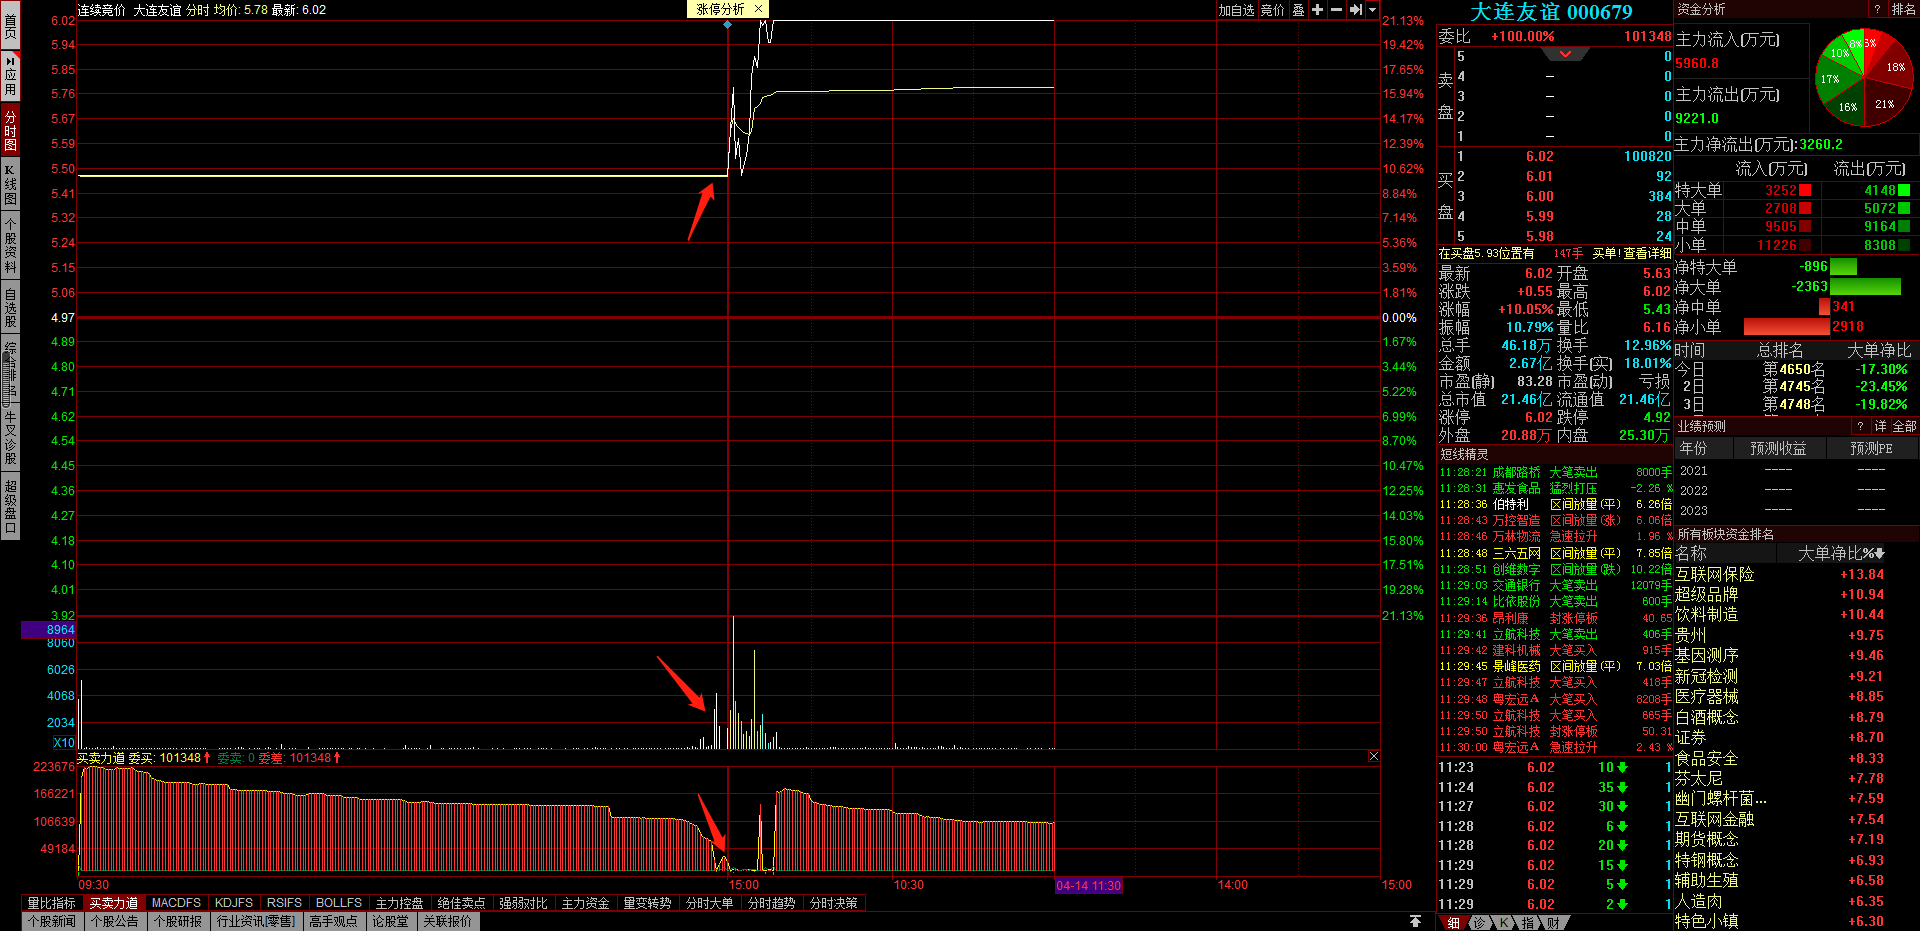
Task: Close the 买卖力道 indicator panel
Action: click(1373, 757)
